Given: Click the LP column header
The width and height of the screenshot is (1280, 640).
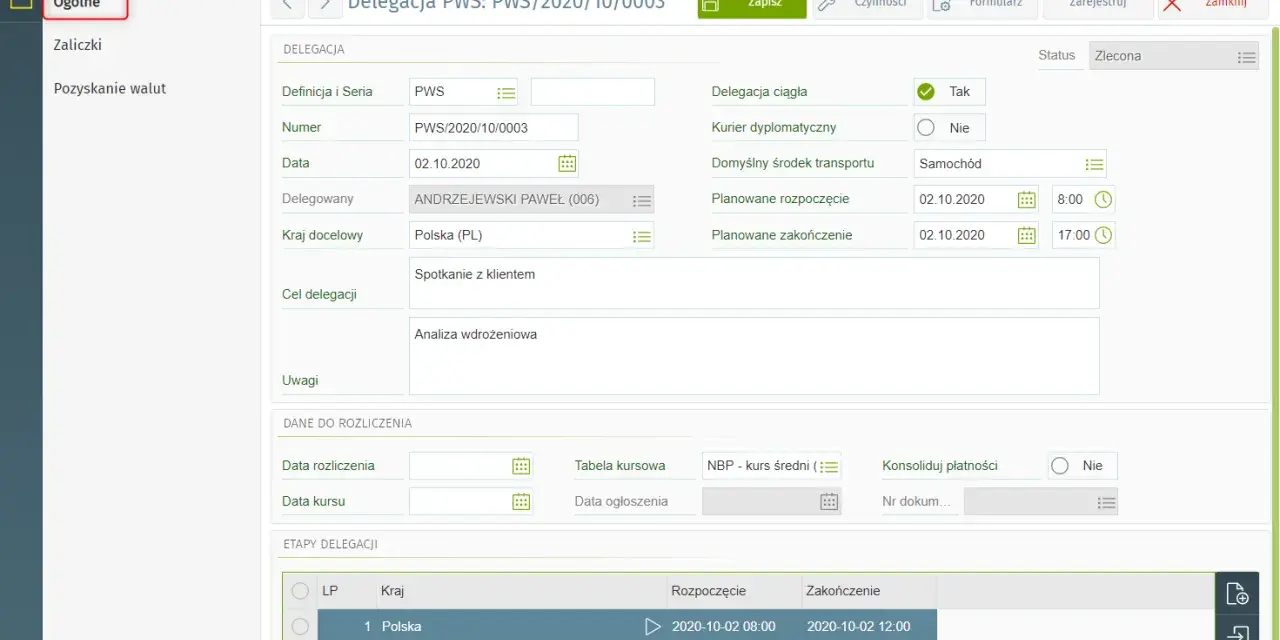Looking at the screenshot, I should pos(346,591).
